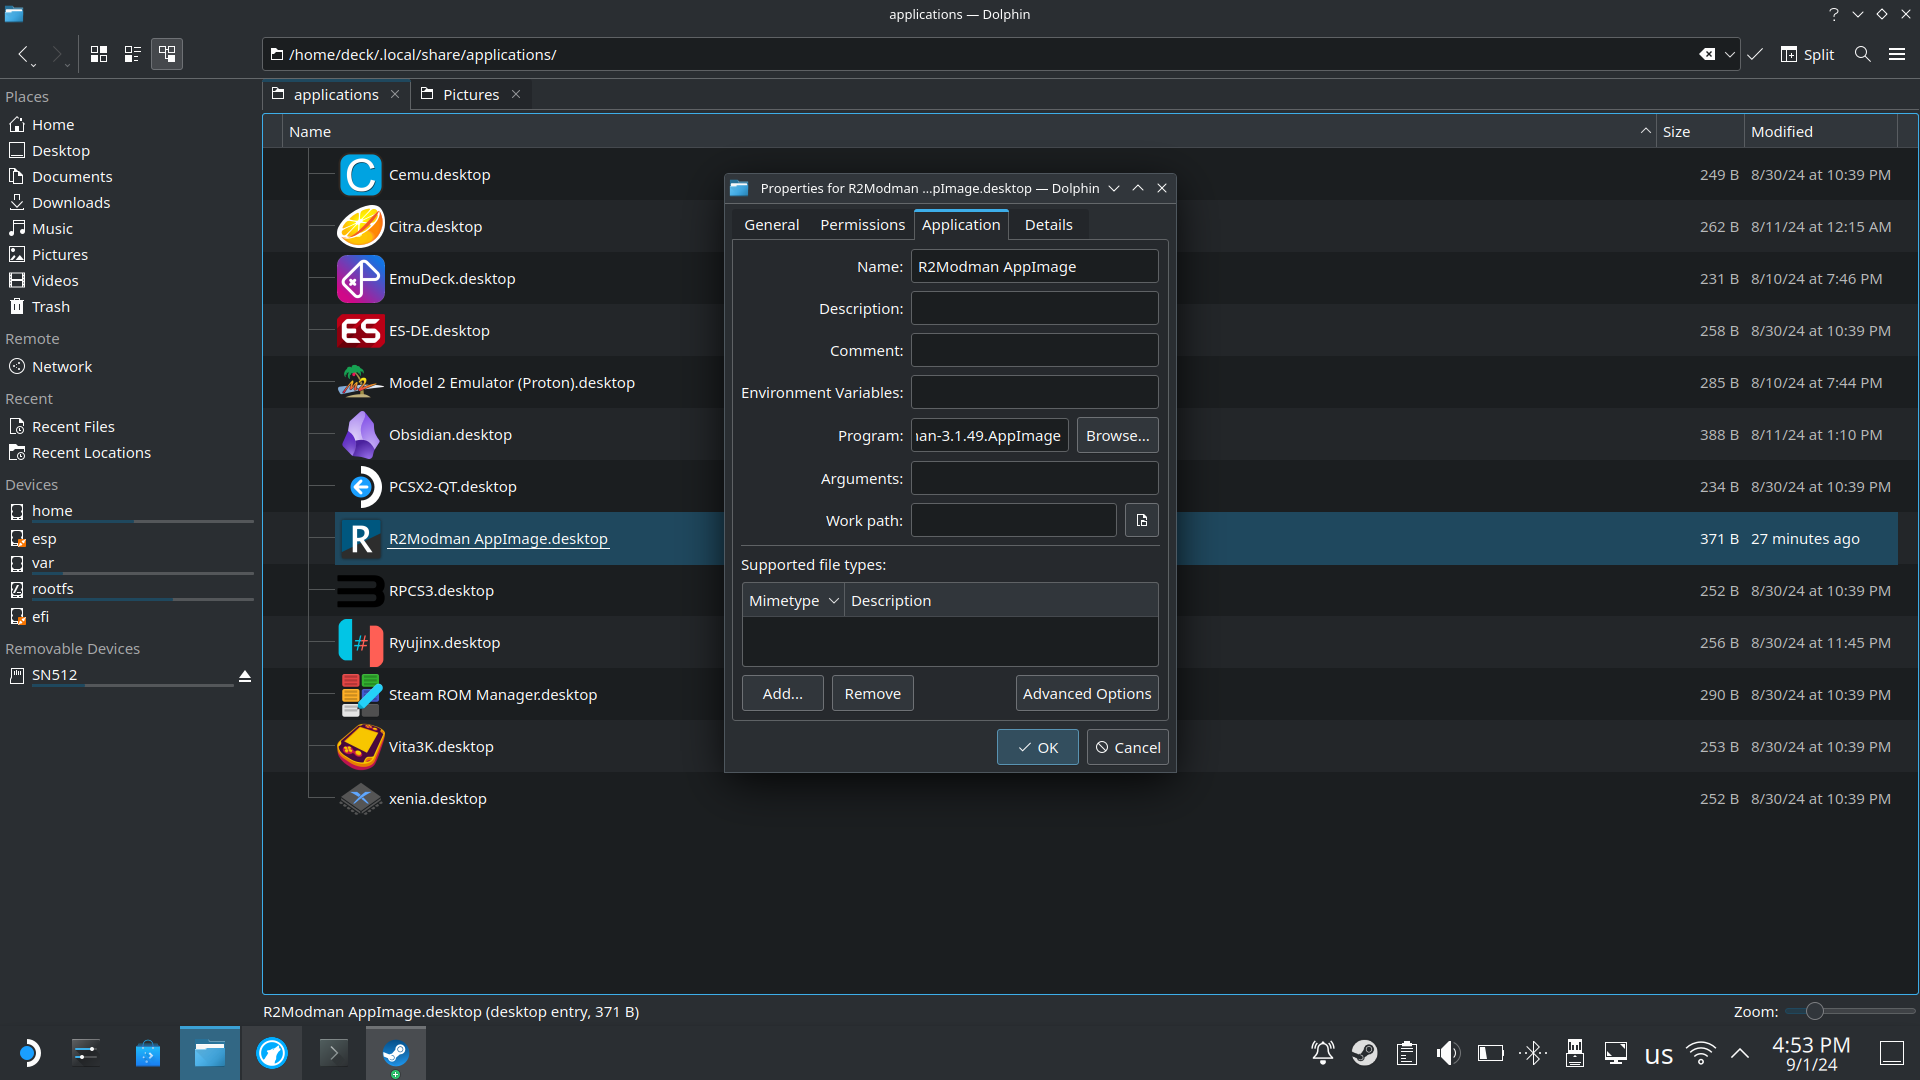Open Trash in Places sidebar

click(x=130, y=307)
